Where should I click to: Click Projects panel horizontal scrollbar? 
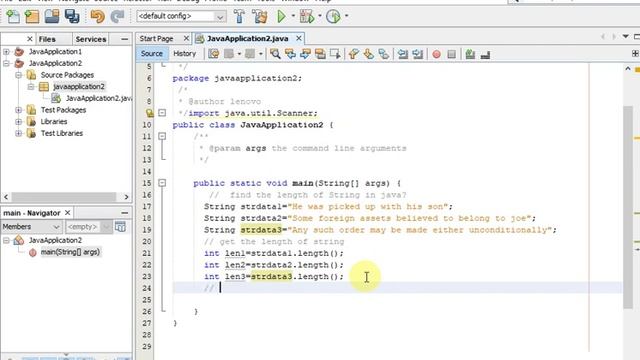(63, 197)
